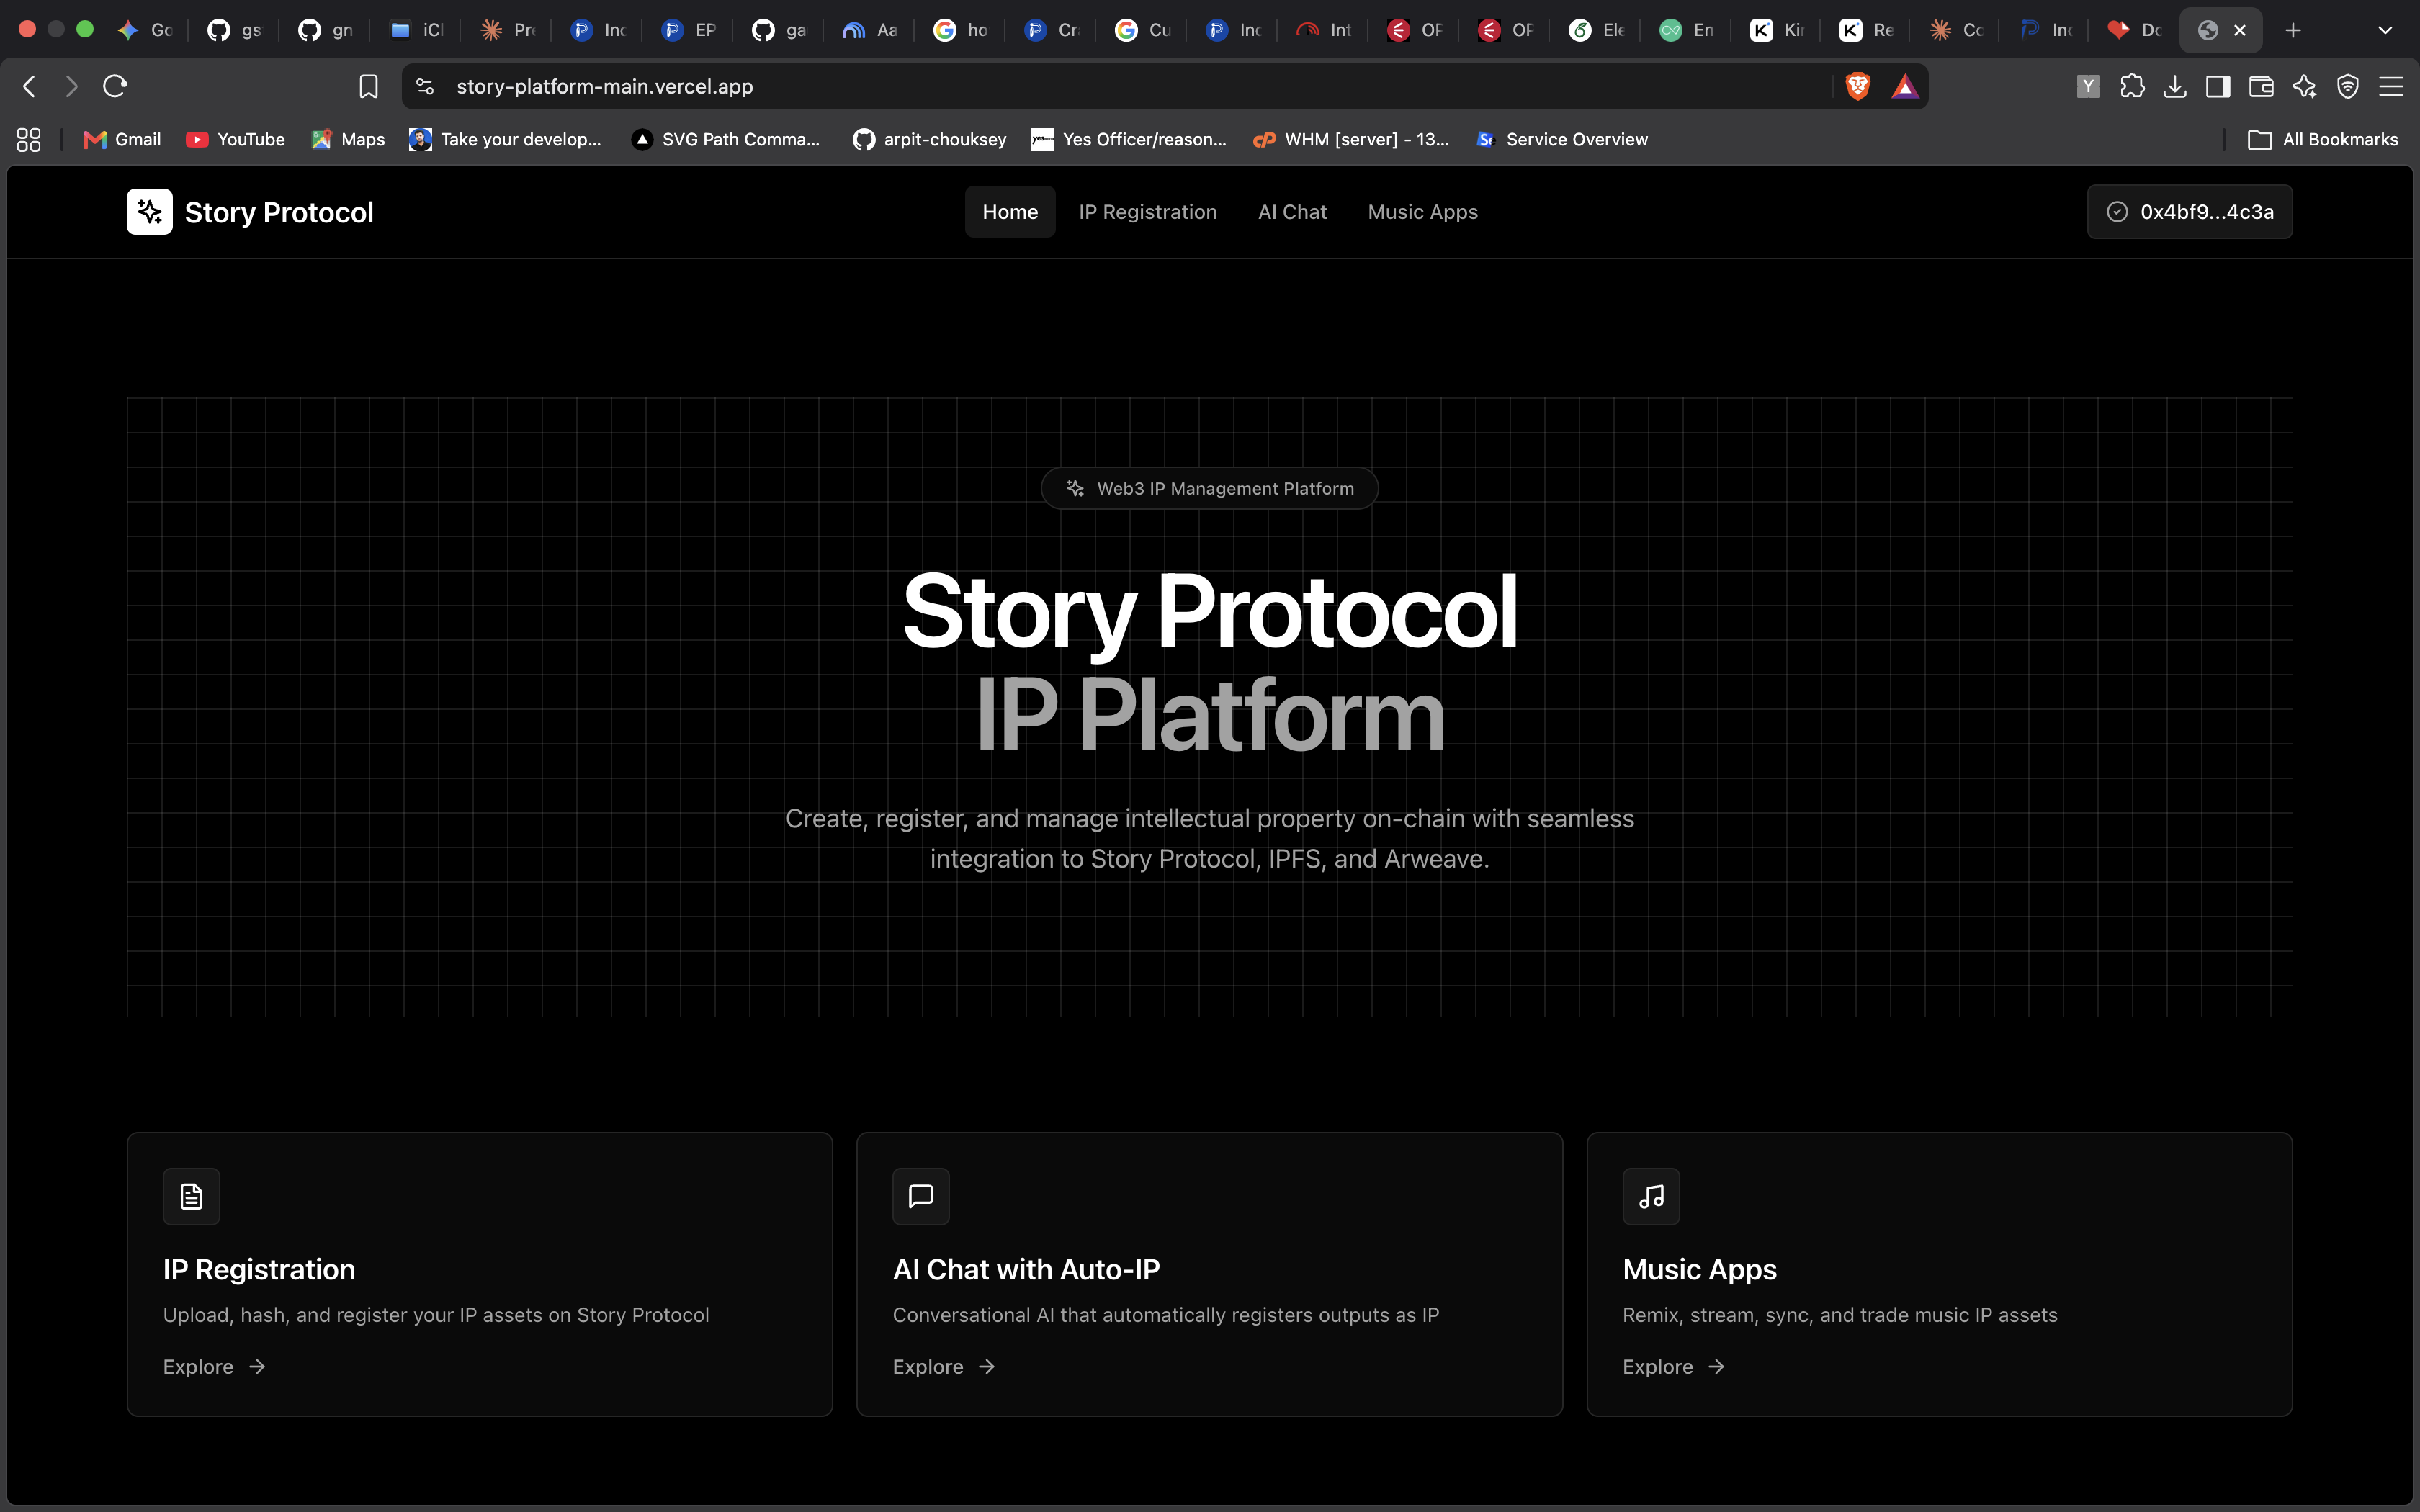2420x1512 pixels.
Task: Click the Brave Shields lion icon
Action: tap(1858, 87)
